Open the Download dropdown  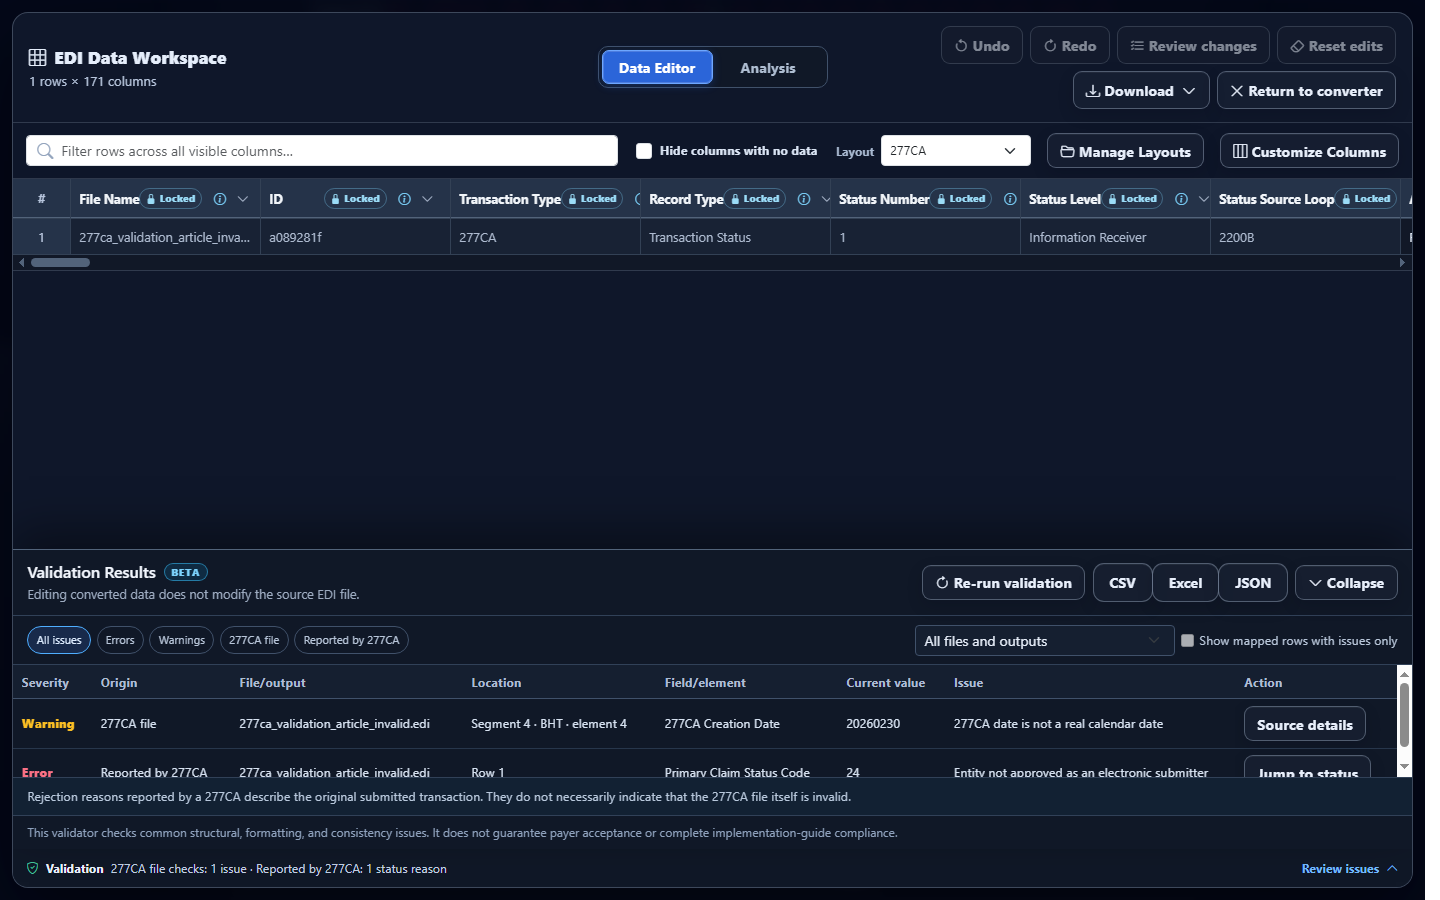(1141, 91)
